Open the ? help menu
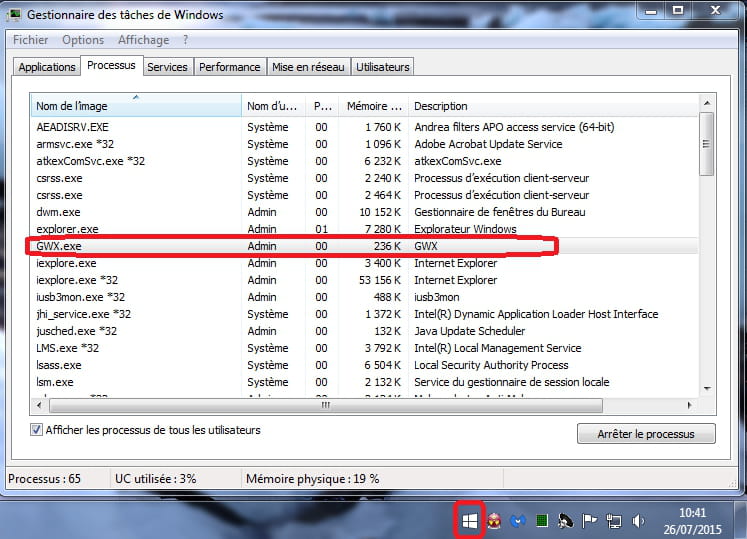The height and width of the screenshot is (539, 747). click(x=185, y=40)
